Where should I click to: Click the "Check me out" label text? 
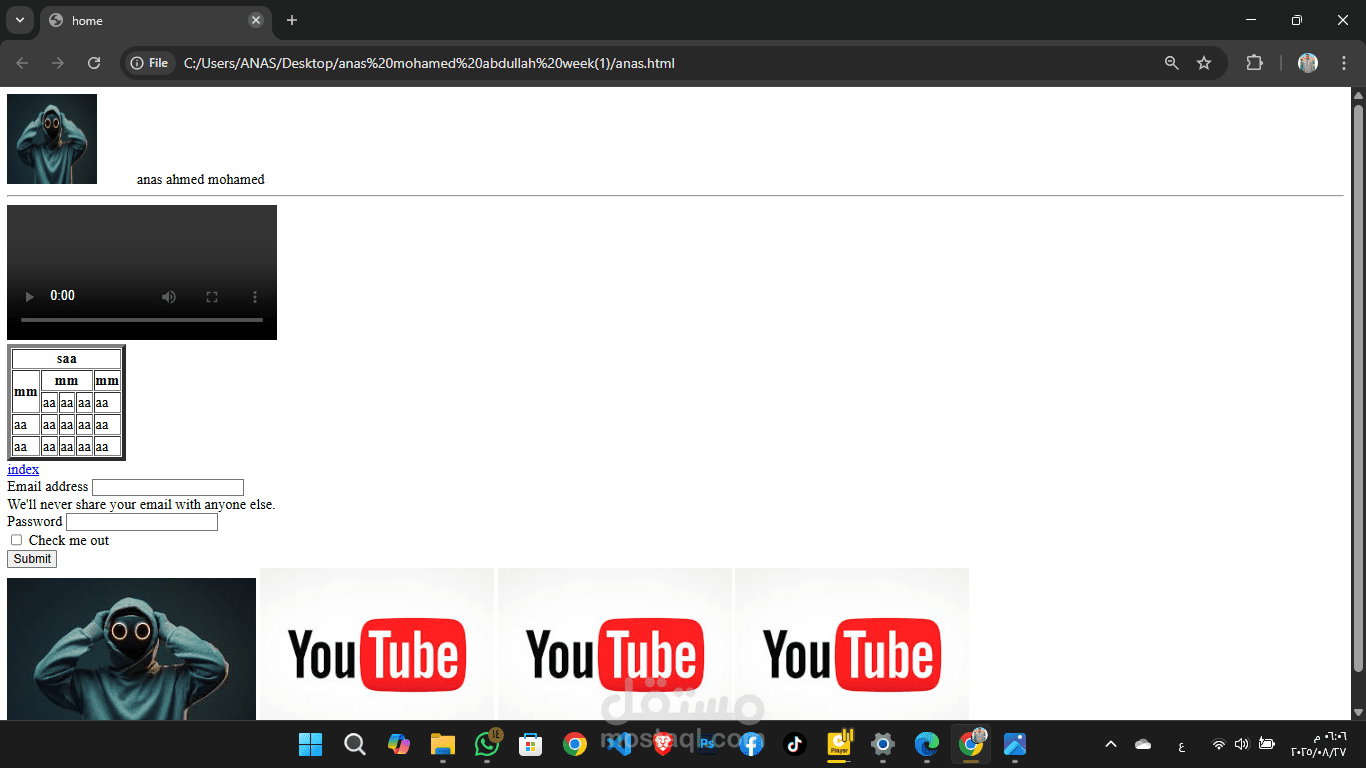(69, 541)
